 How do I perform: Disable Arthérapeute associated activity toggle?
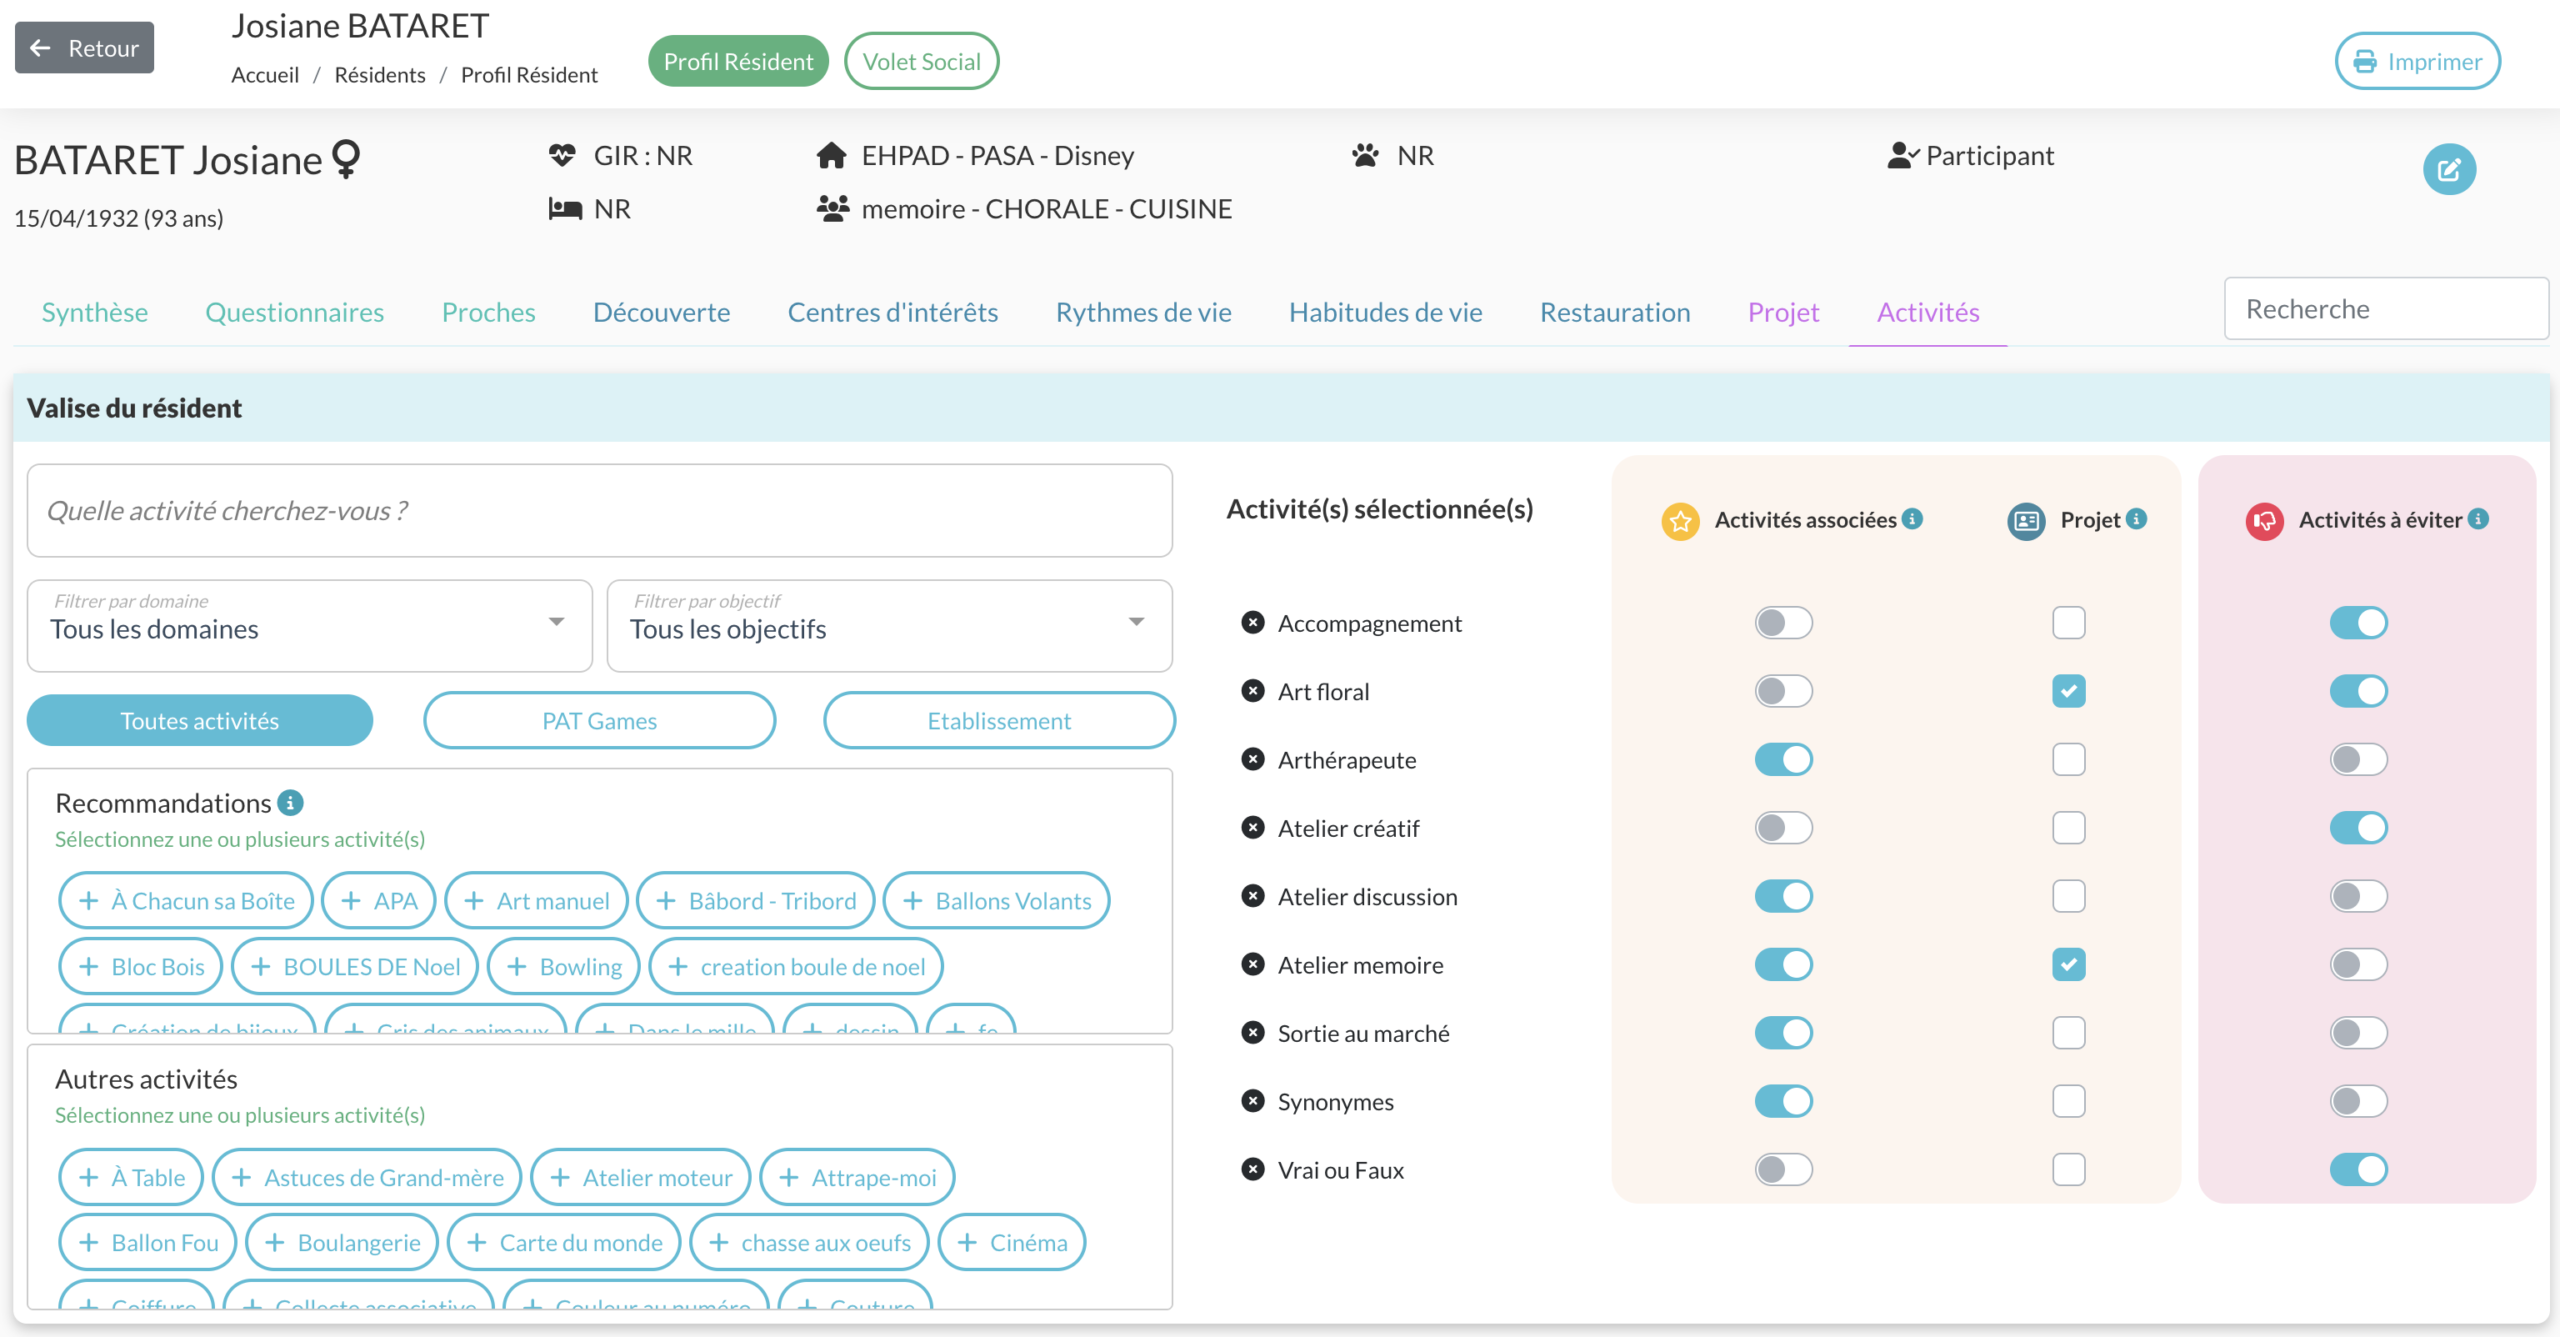click(x=1783, y=760)
